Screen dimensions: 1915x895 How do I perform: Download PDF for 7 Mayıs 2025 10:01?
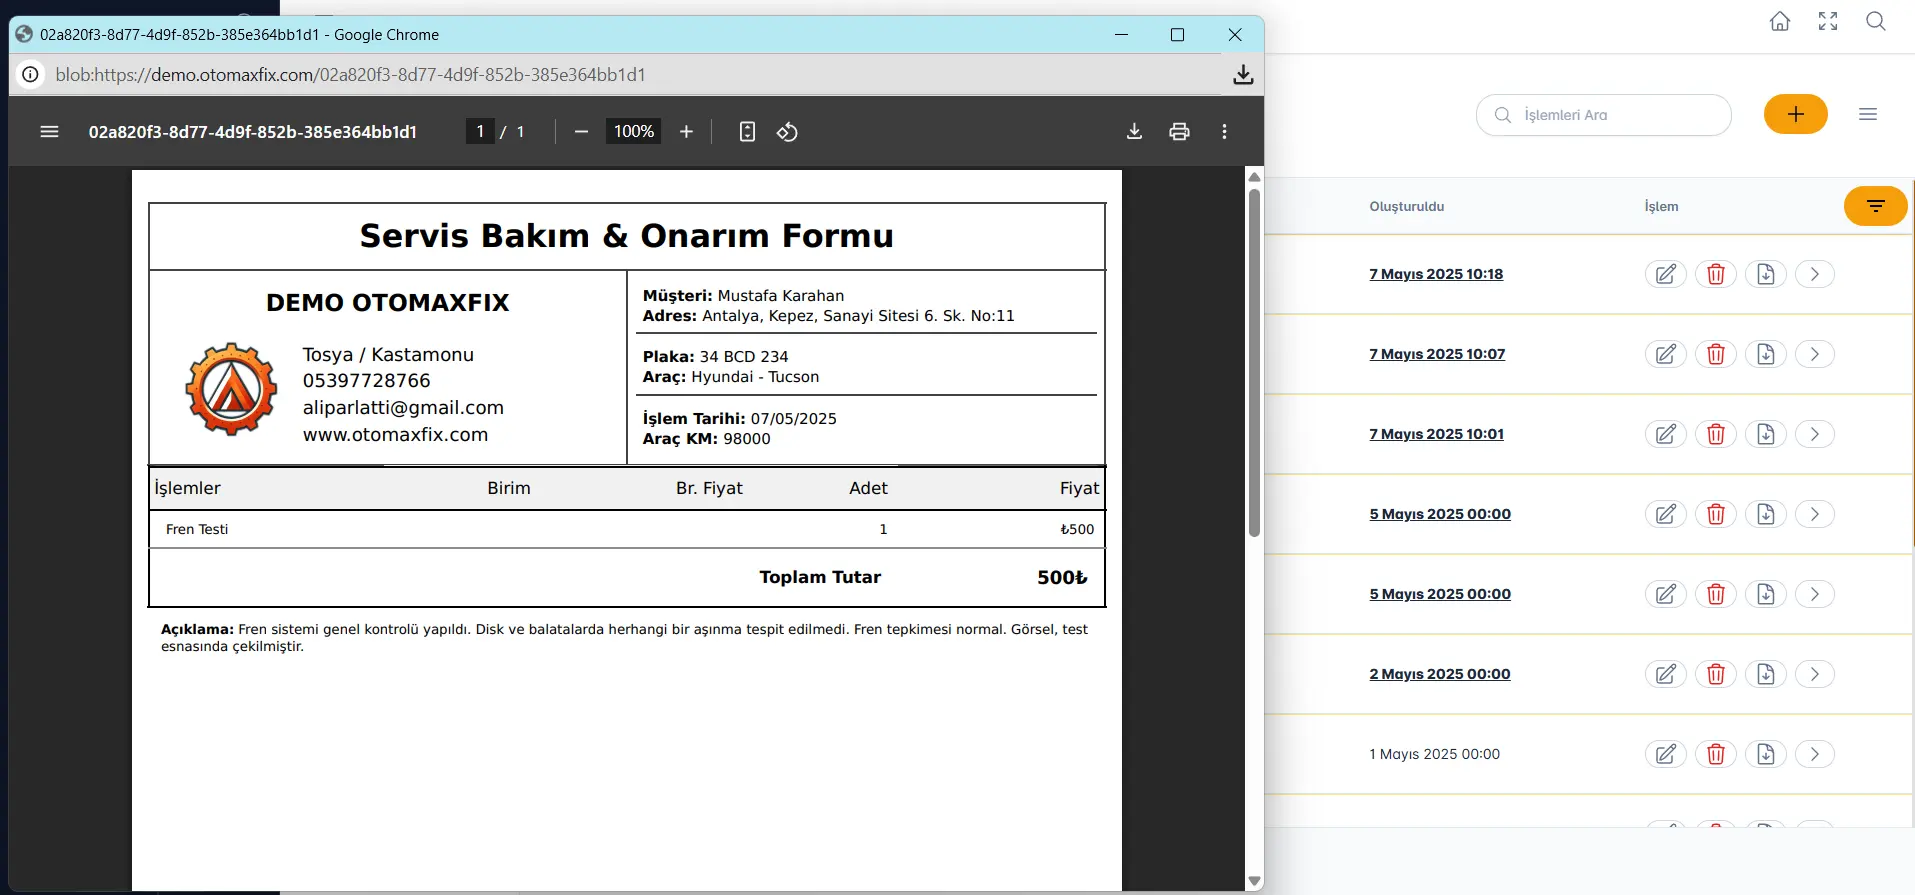pos(1766,434)
